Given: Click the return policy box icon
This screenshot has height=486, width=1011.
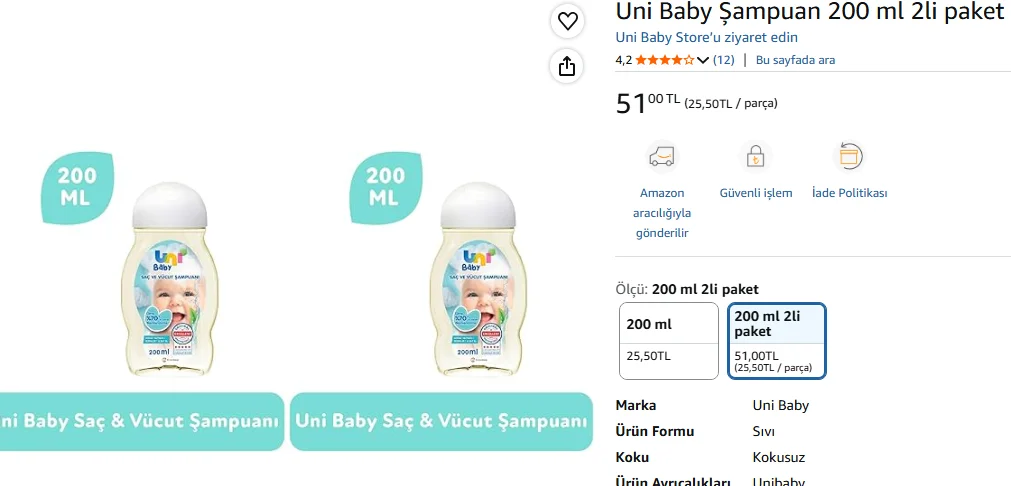Looking at the screenshot, I should click(x=849, y=157).
